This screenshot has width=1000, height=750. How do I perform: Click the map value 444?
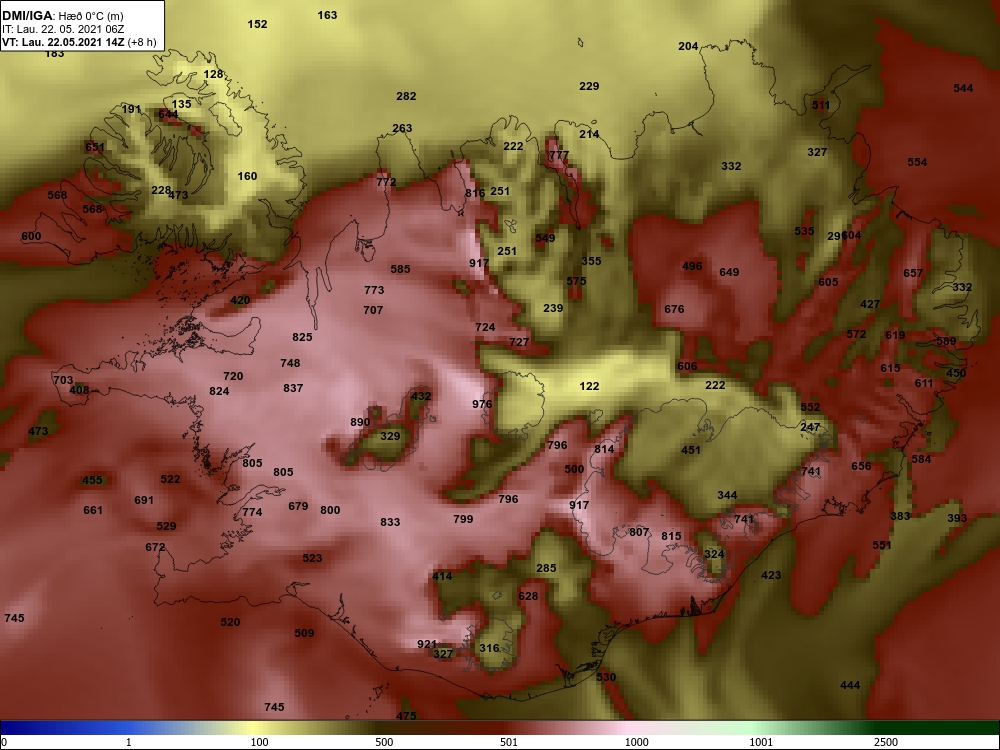click(851, 685)
